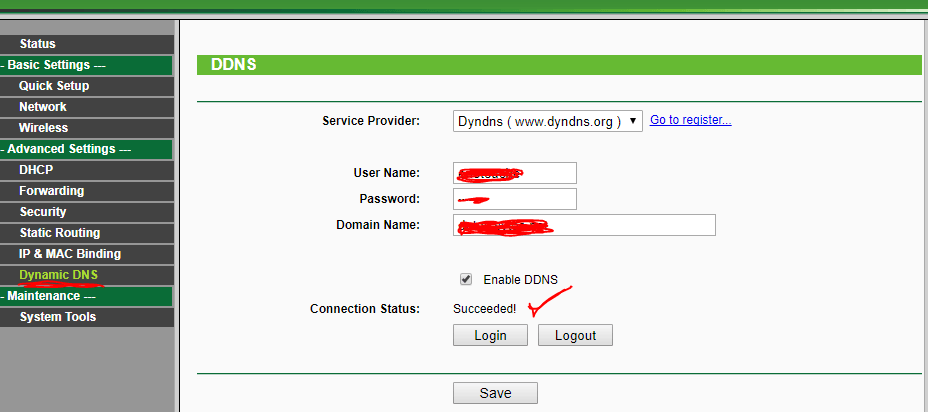Open Forwarding settings

tap(52, 191)
